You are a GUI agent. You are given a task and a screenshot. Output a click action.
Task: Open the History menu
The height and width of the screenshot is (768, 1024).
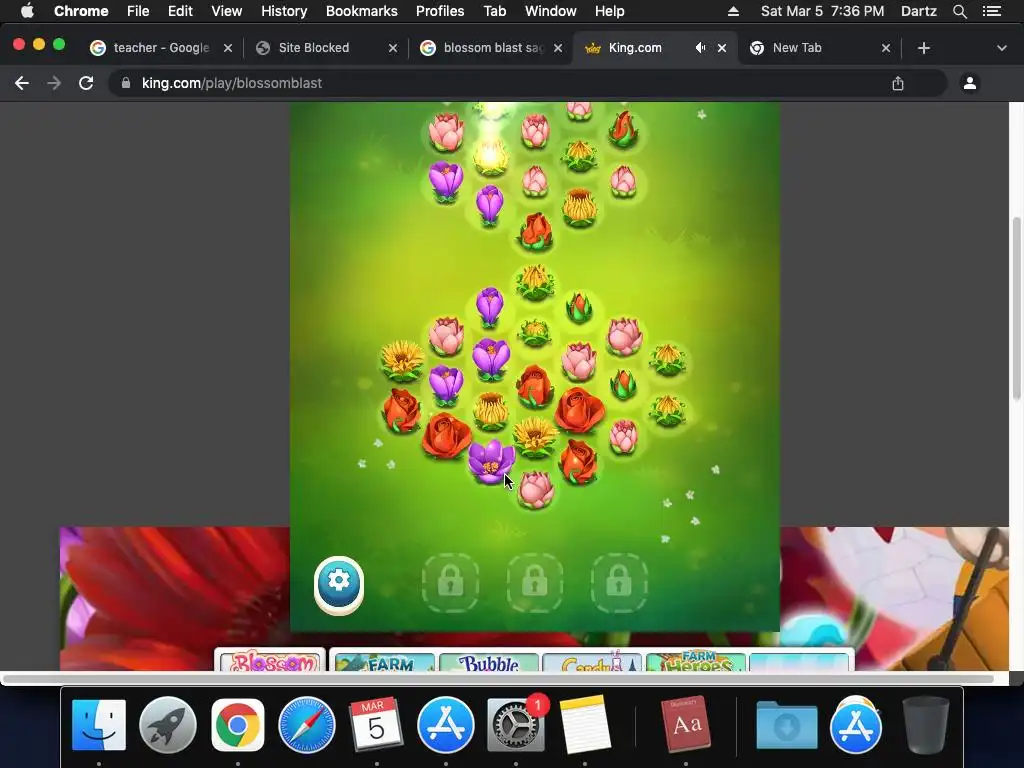(x=284, y=11)
